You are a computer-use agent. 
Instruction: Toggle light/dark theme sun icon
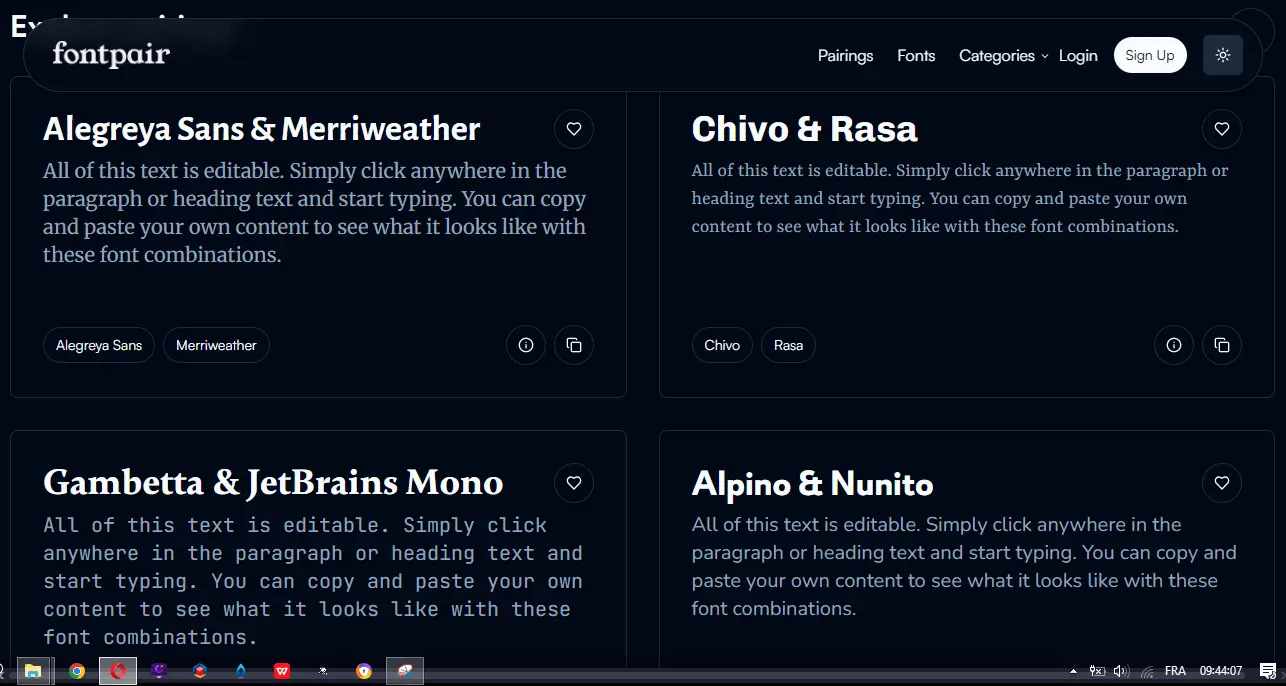point(1223,55)
